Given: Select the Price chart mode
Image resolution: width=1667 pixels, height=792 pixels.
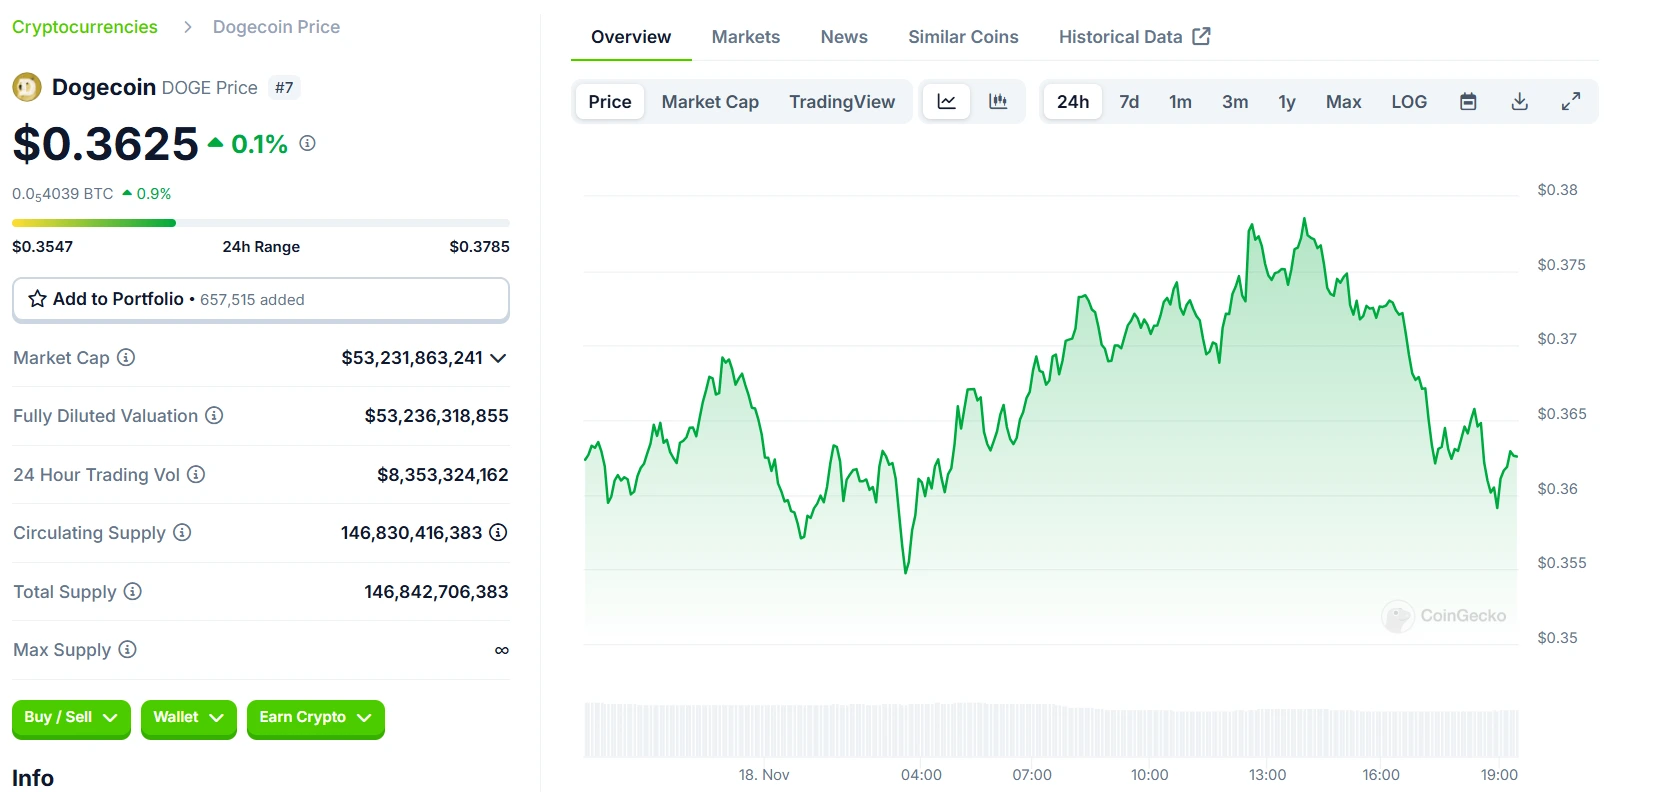Looking at the screenshot, I should (x=610, y=101).
